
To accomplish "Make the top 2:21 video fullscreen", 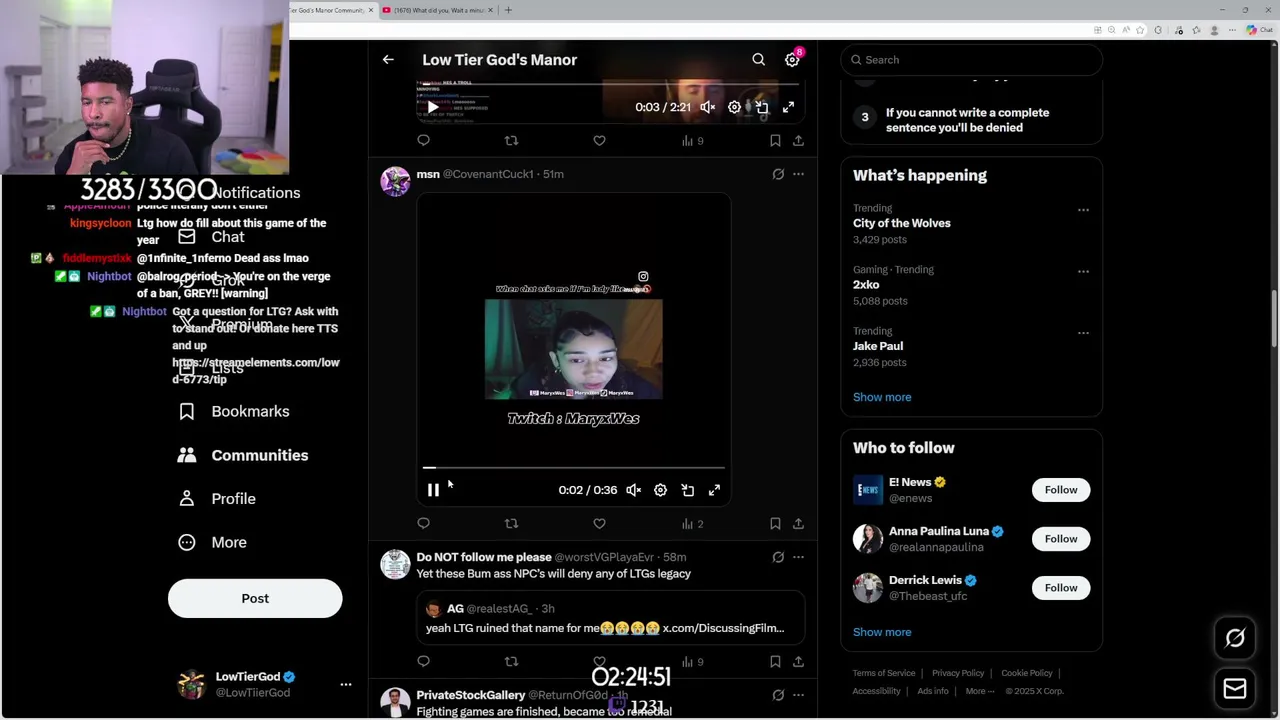I will pos(788,107).
